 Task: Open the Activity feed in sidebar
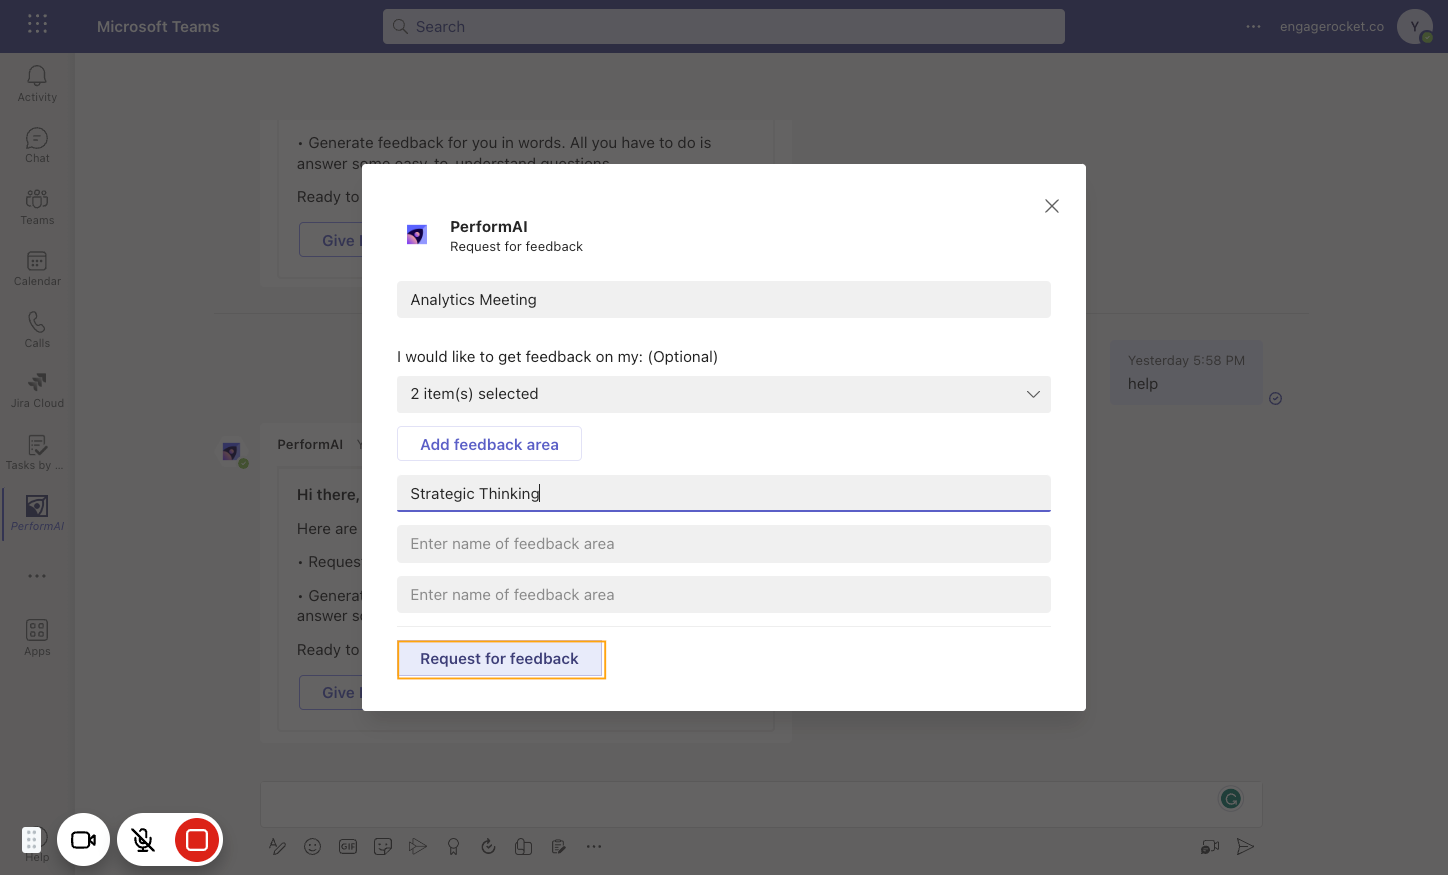click(37, 84)
